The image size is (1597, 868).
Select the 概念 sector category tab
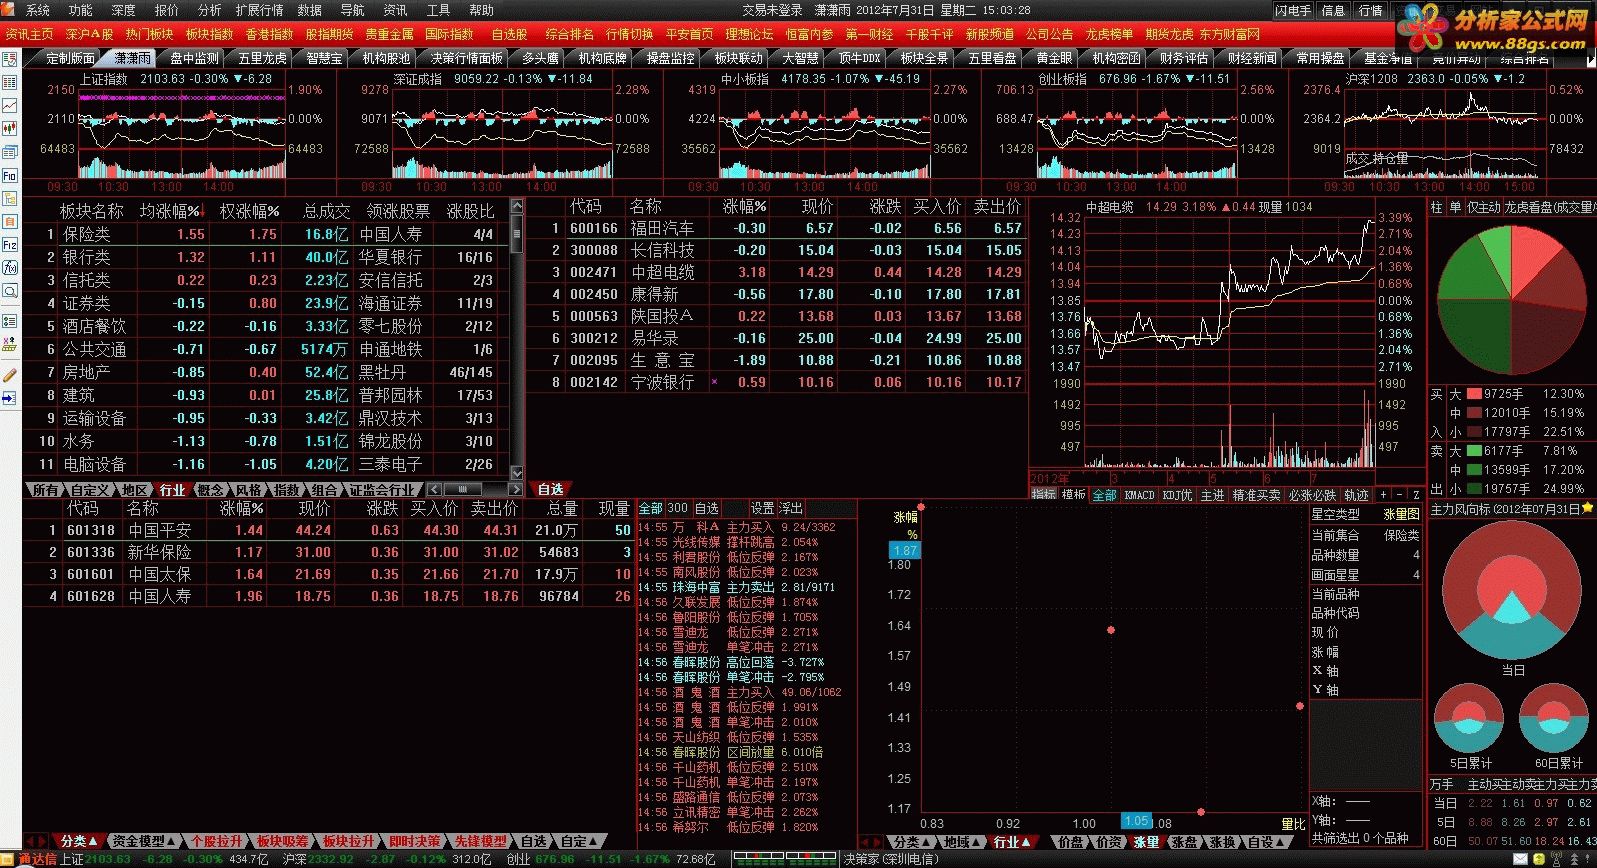pyautogui.click(x=210, y=490)
